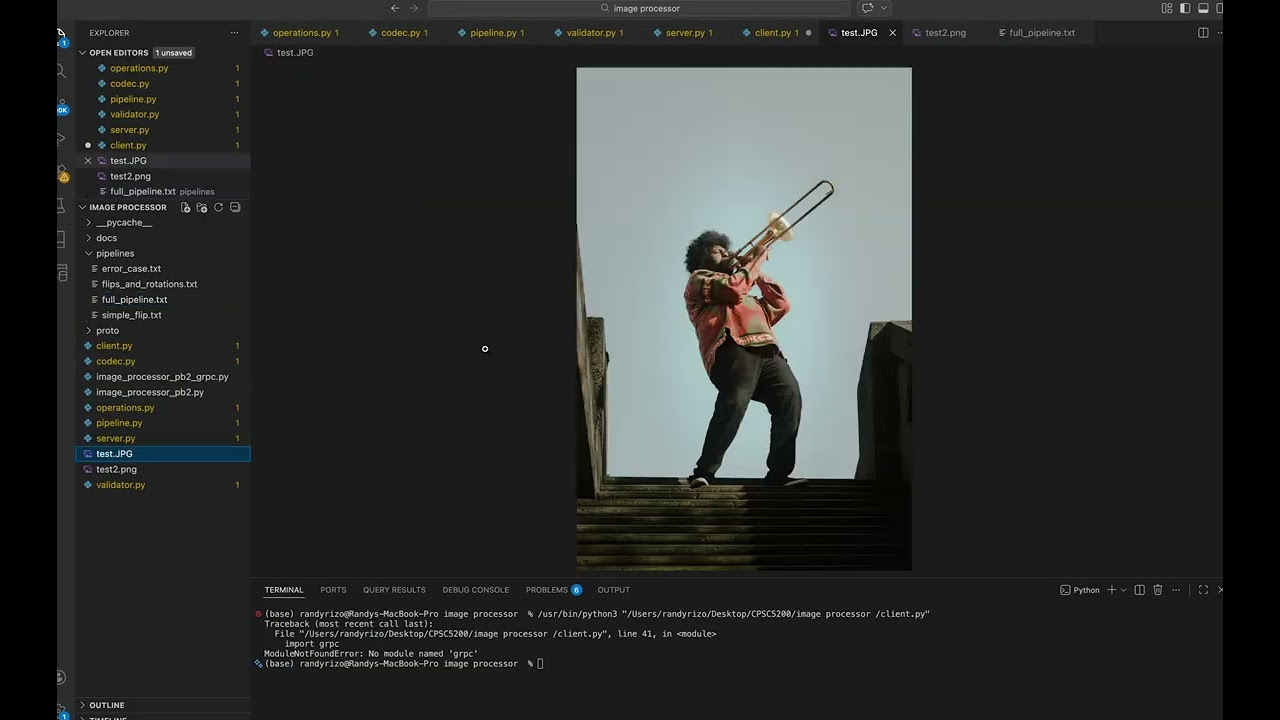
Task: Open the Query Results panel tab
Action: [x=394, y=590]
